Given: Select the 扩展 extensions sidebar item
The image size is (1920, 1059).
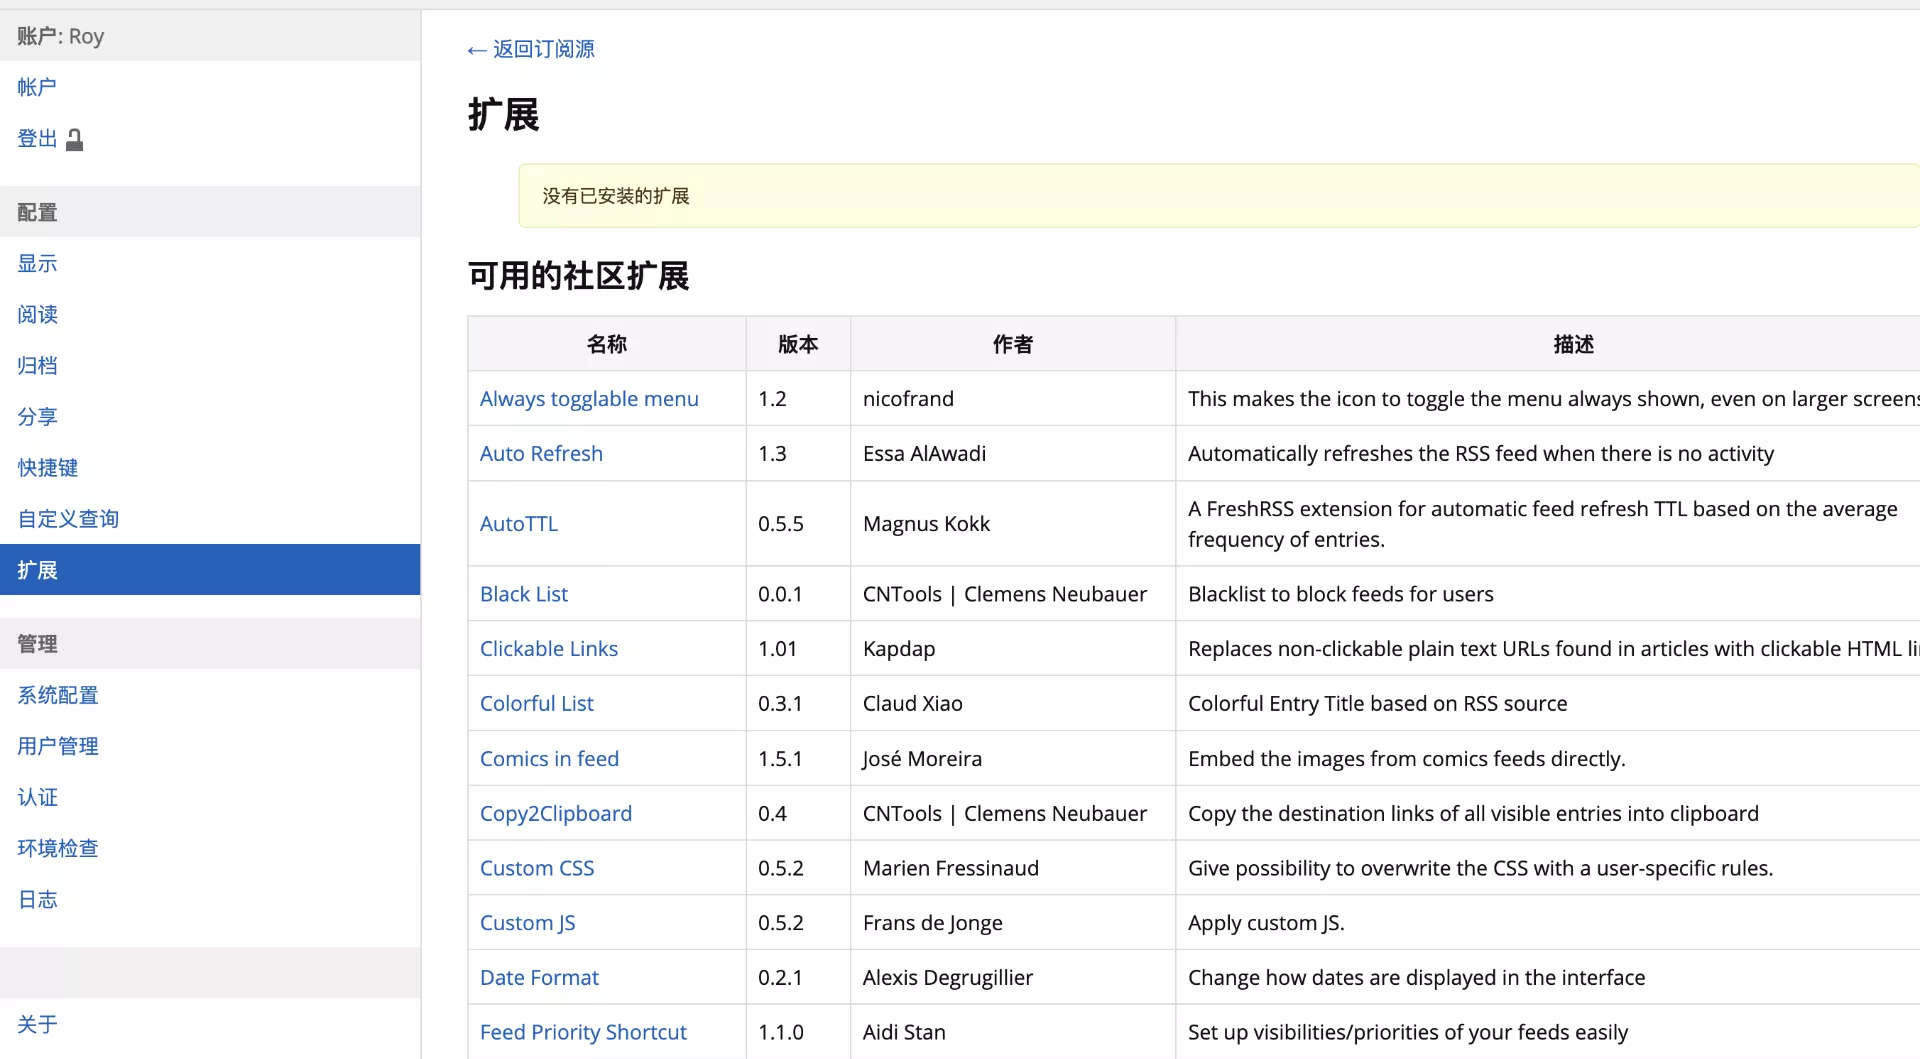Looking at the screenshot, I should pos(210,570).
